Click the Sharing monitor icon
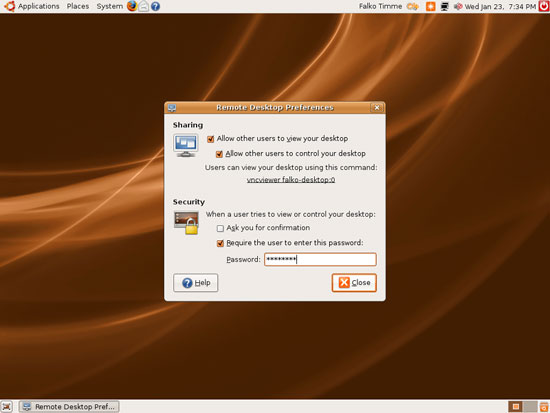Viewport: 550px width, 413px height. click(186, 146)
